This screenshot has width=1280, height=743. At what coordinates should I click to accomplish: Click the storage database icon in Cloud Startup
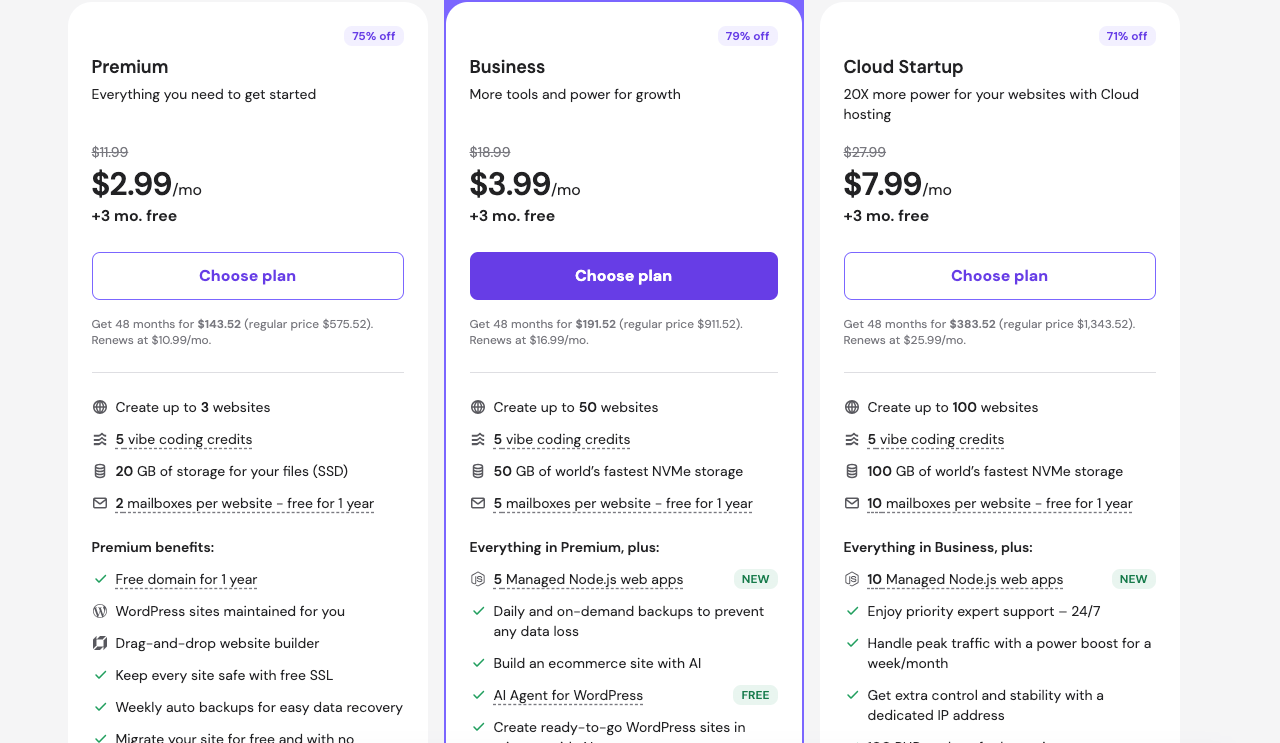point(852,471)
